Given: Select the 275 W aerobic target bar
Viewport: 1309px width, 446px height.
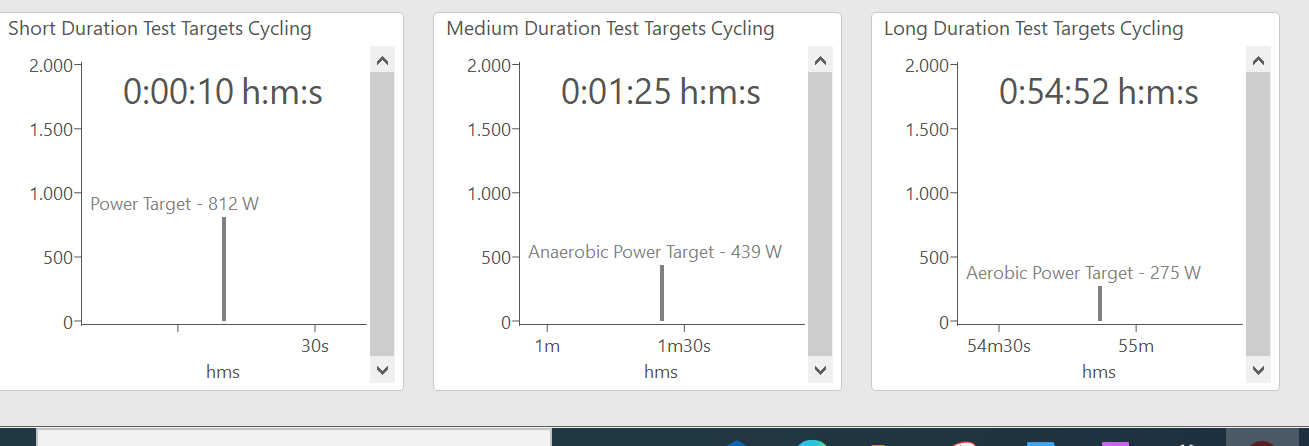Looking at the screenshot, I should click(1100, 303).
